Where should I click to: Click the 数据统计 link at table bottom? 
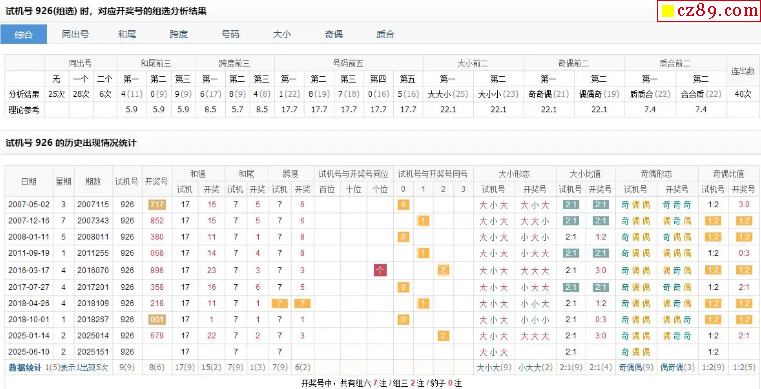tap(25, 368)
